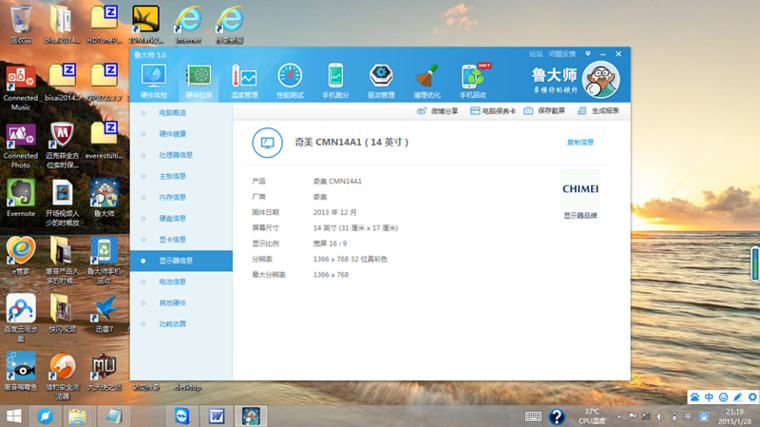Select 电池信息 in the sidebar

[x=181, y=282]
